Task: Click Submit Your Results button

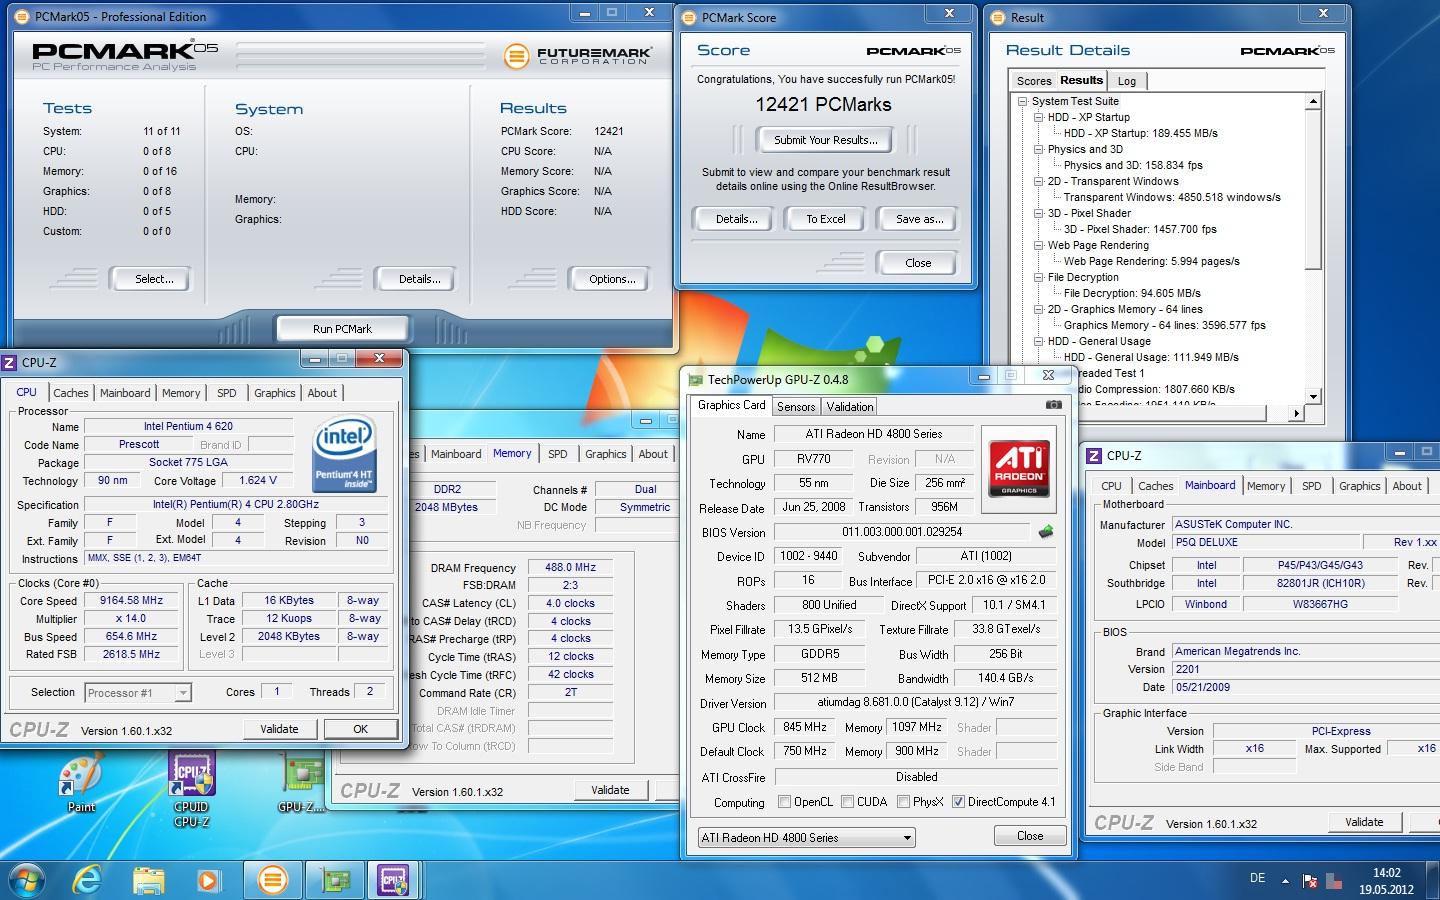Action: coord(826,140)
